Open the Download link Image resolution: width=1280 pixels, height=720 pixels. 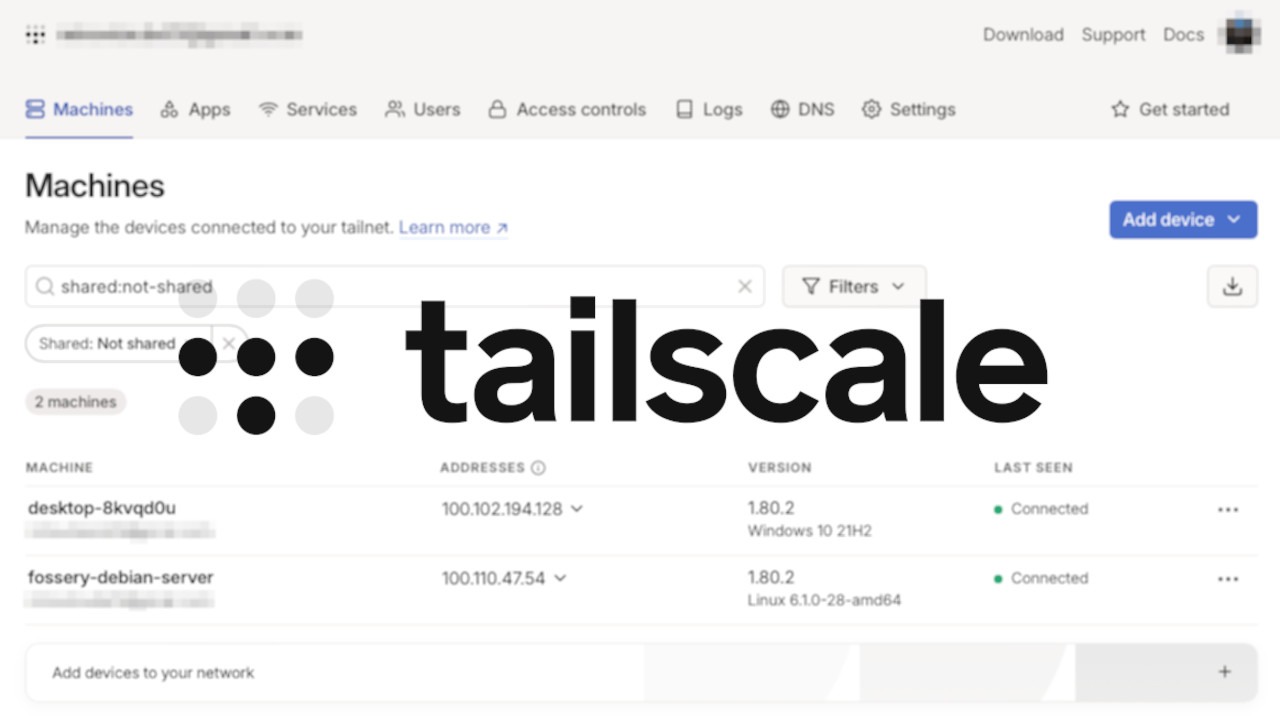pyautogui.click(x=1023, y=35)
